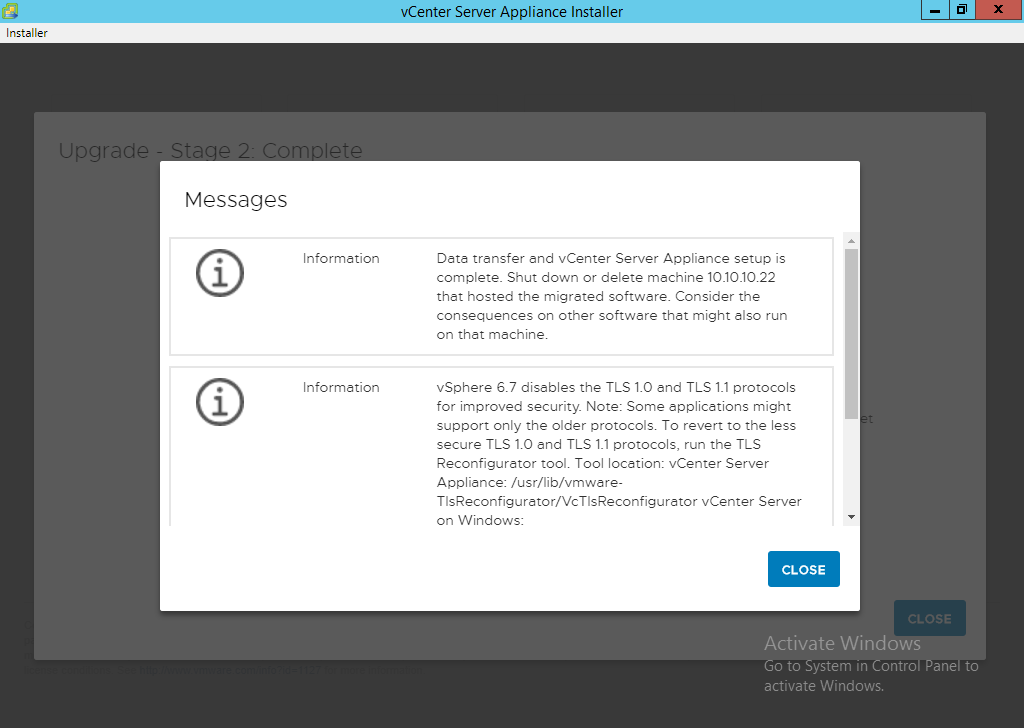Click the dimmed CLOSE button on the Upgrade page
The image size is (1024, 728).
(x=929, y=618)
